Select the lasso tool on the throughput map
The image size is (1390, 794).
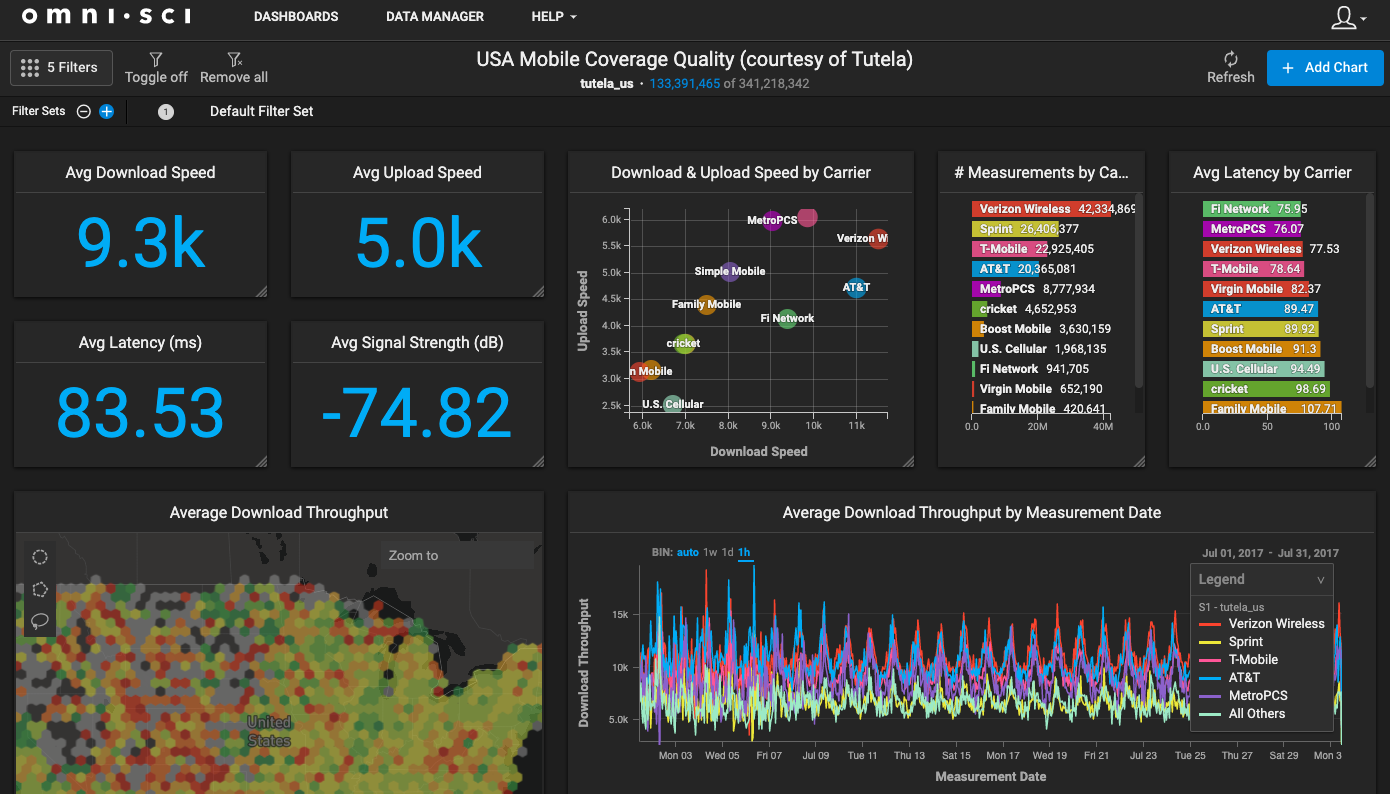pos(40,621)
